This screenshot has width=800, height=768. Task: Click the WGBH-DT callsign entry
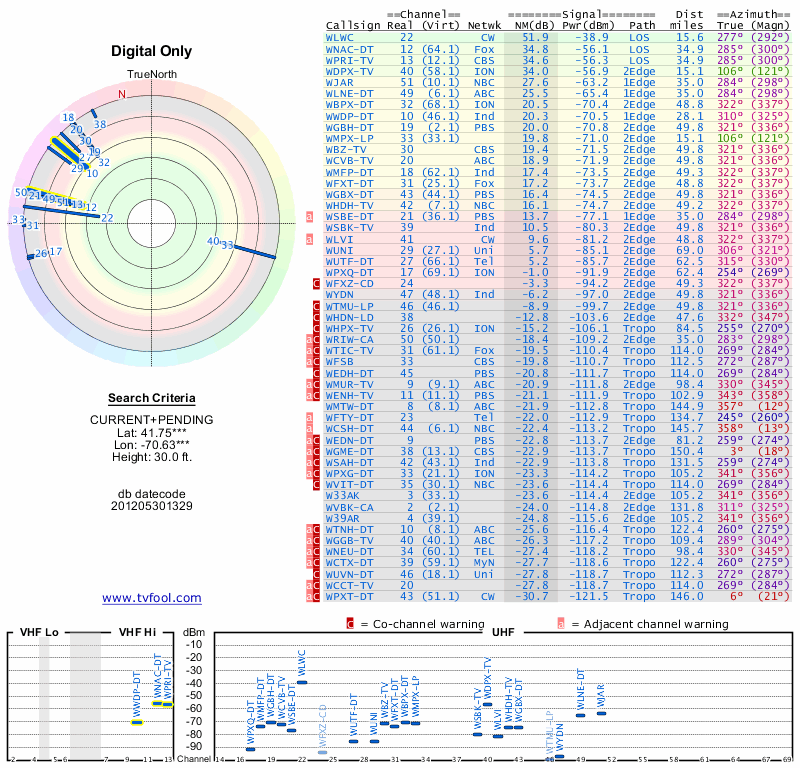pos(349,128)
